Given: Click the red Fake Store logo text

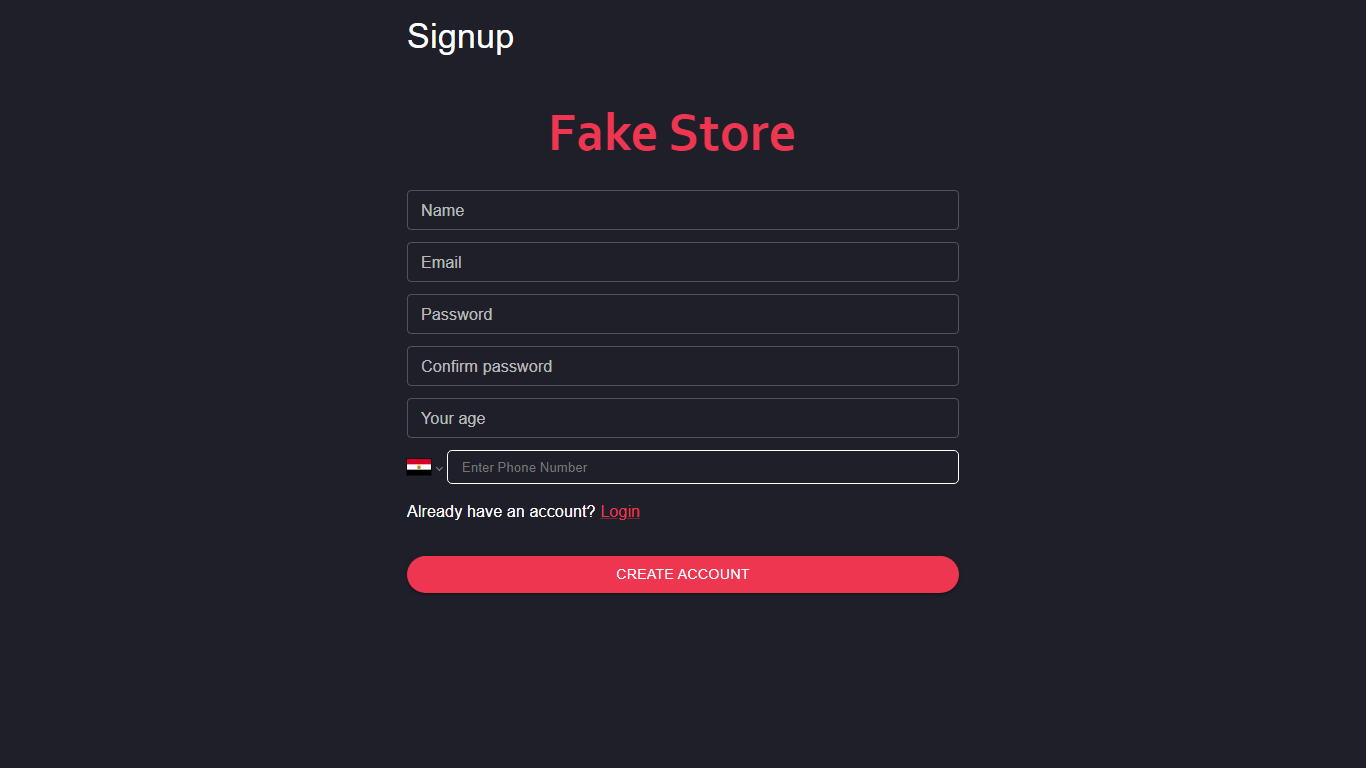Looking at the screenshot, I should 672,133.
